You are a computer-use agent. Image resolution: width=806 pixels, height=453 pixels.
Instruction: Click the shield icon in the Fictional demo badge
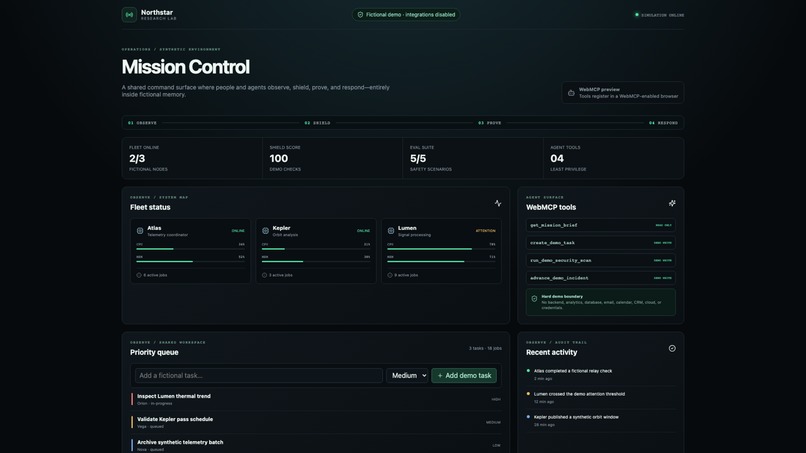360,15
